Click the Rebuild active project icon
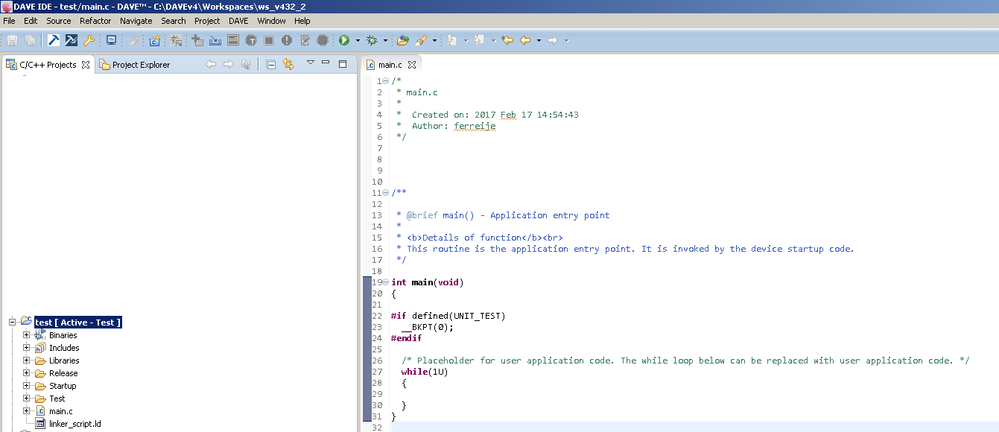The width and height of the screenshot is (999, 432). click(x=71, y=40)
